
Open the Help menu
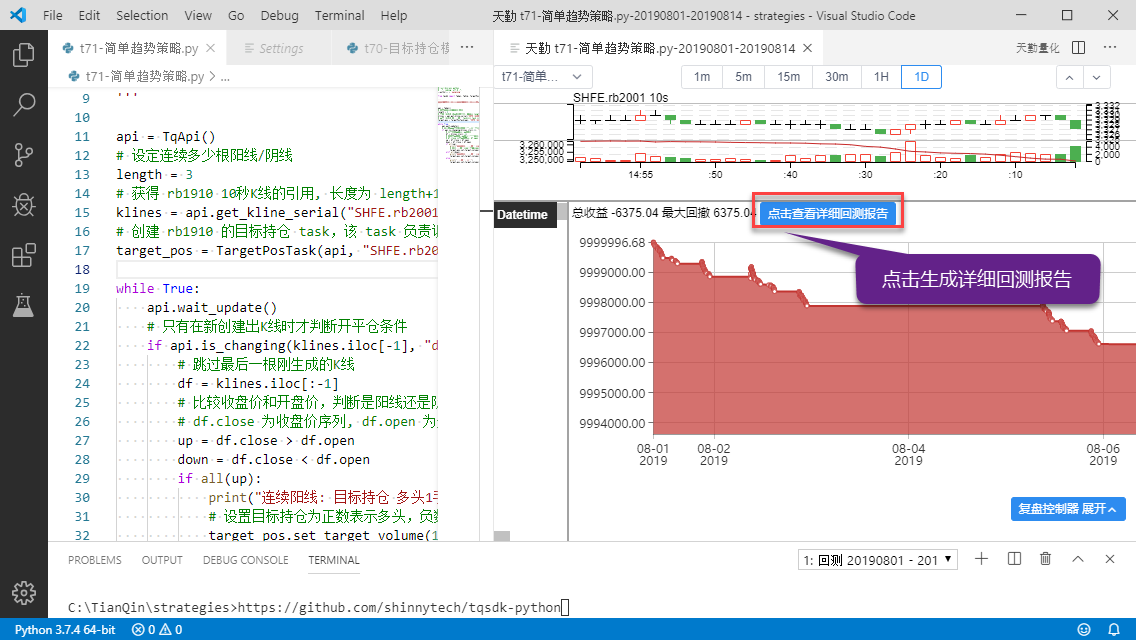pyautogui.click(x=394, y=15)
